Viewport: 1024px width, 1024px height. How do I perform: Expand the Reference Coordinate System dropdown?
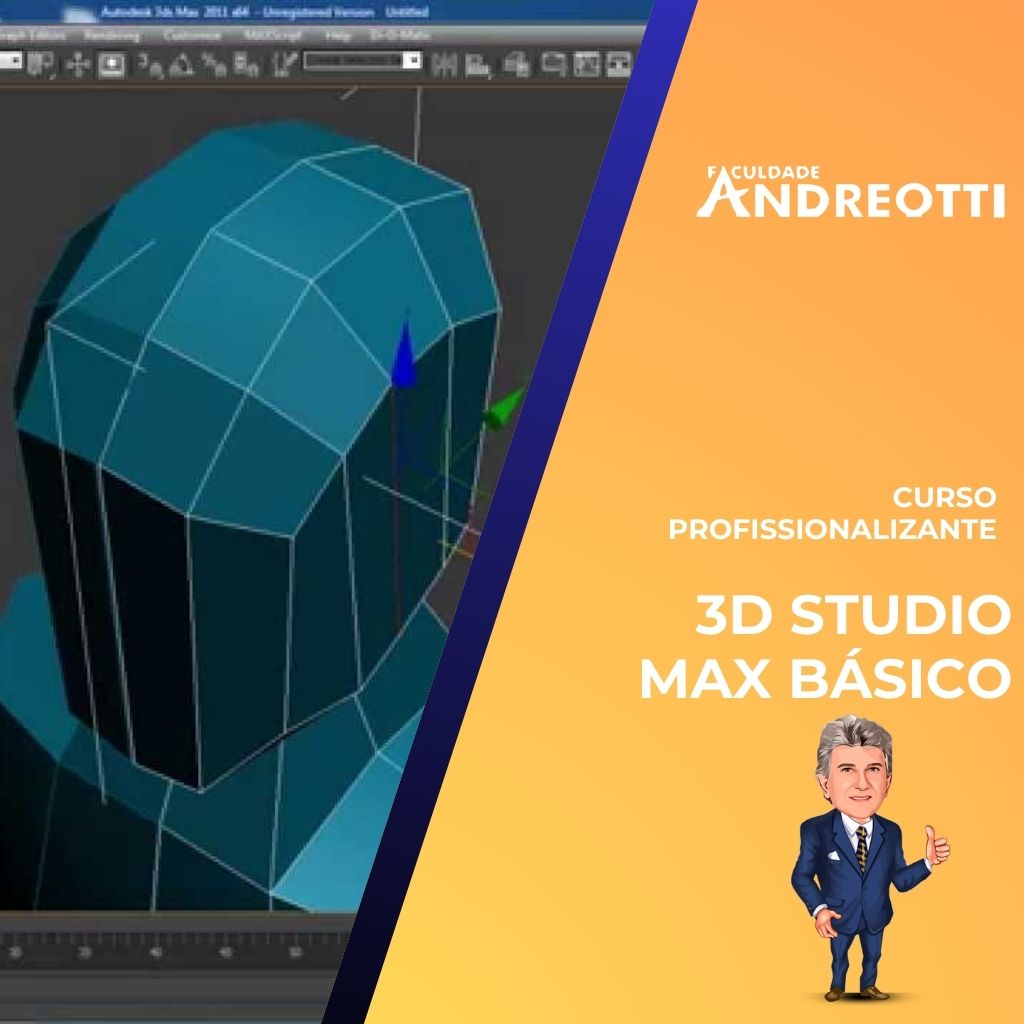point(10,61)
